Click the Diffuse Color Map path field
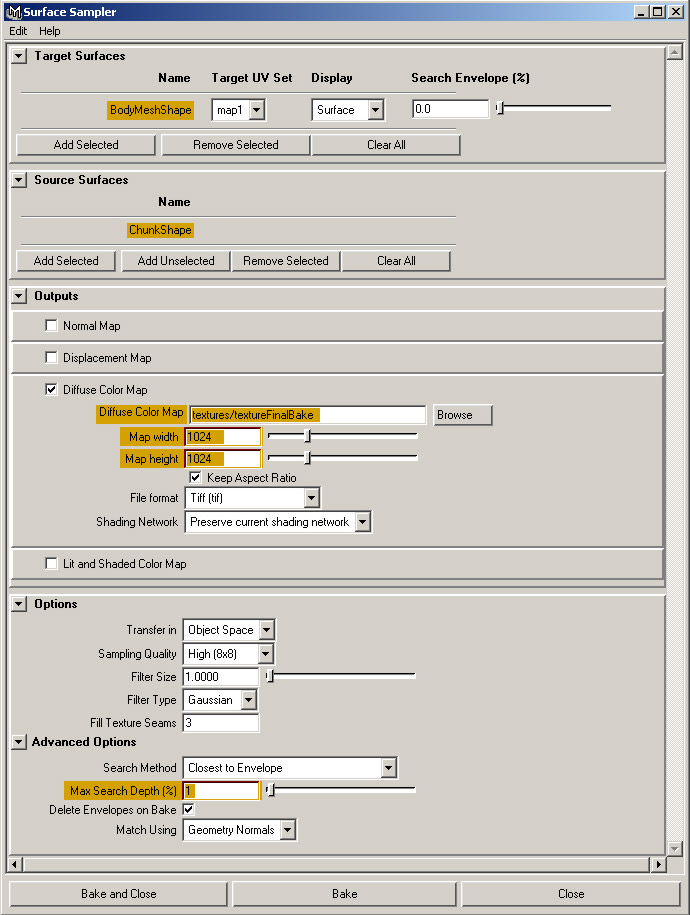690x915 pixels. pyautogui.click(x=308, y=415)
